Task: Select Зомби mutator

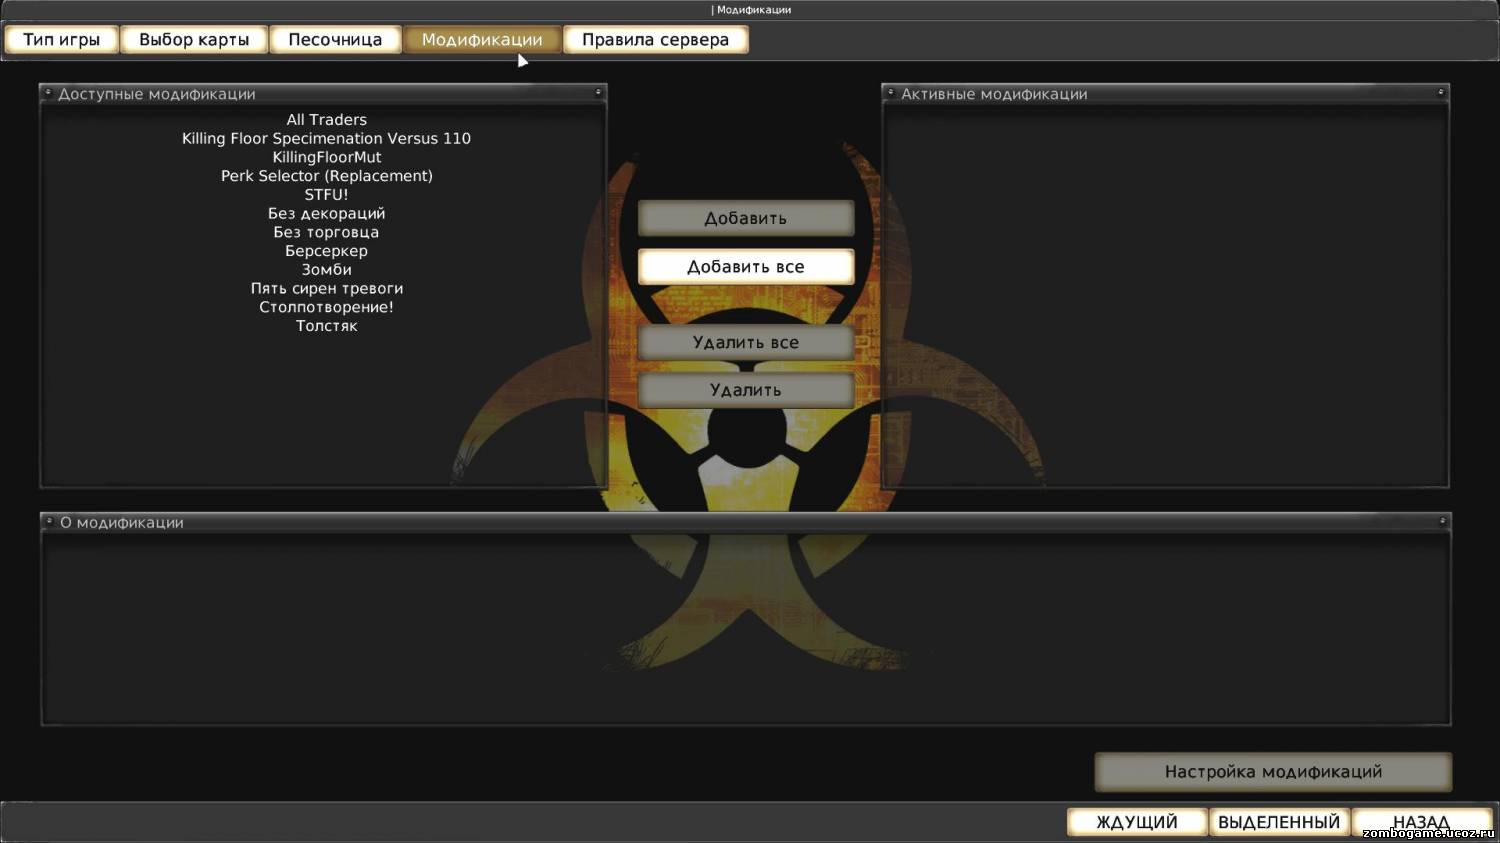Action: pyautogui.click(x=327, y=270)
